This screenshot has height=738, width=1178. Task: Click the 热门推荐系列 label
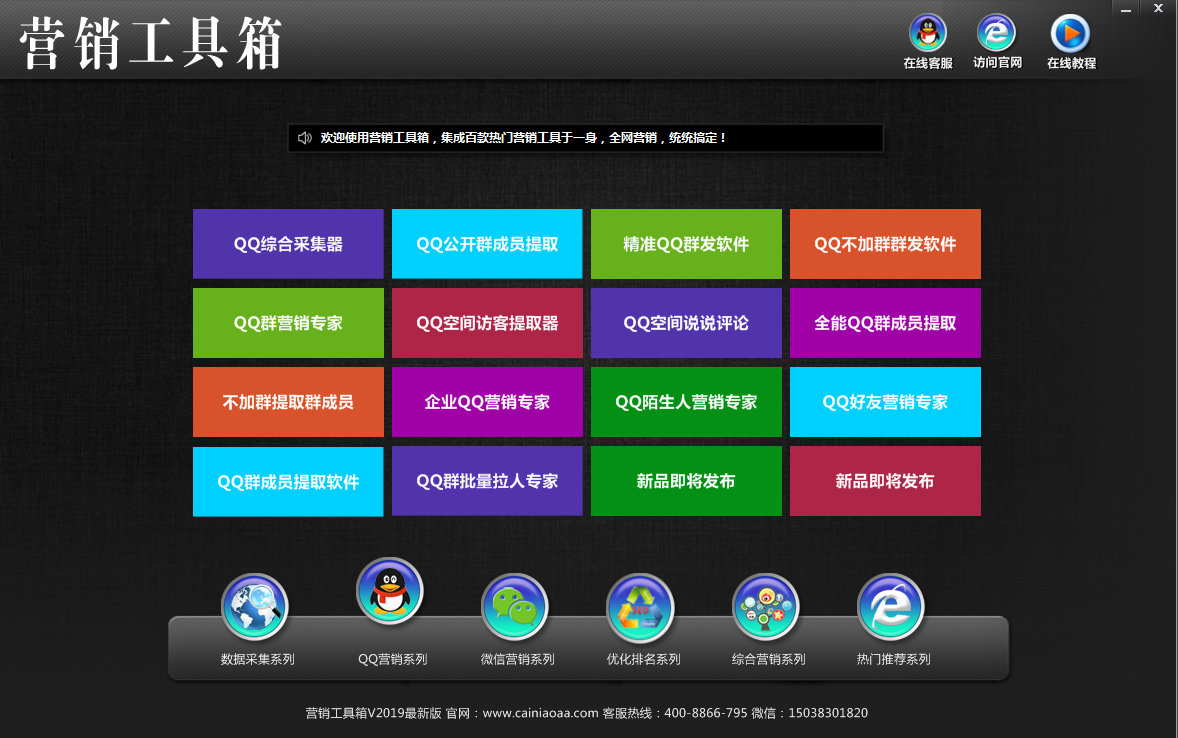click(893, 659)
